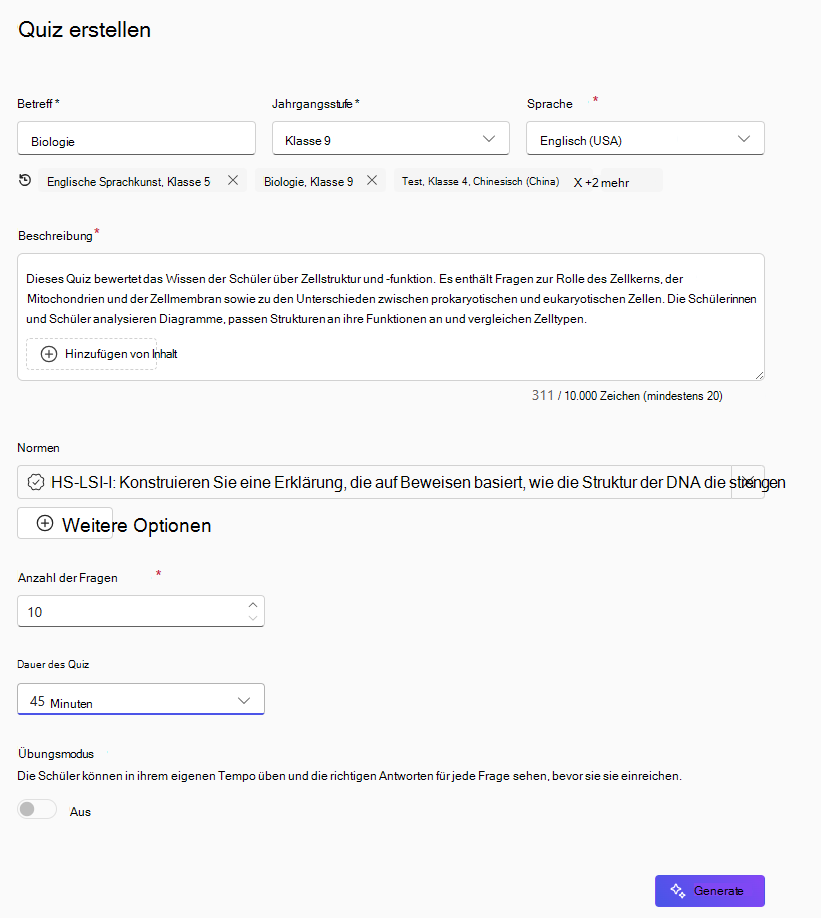Expand the +2 mehr recent items
The image size is (821, 918).
(607, 183)
